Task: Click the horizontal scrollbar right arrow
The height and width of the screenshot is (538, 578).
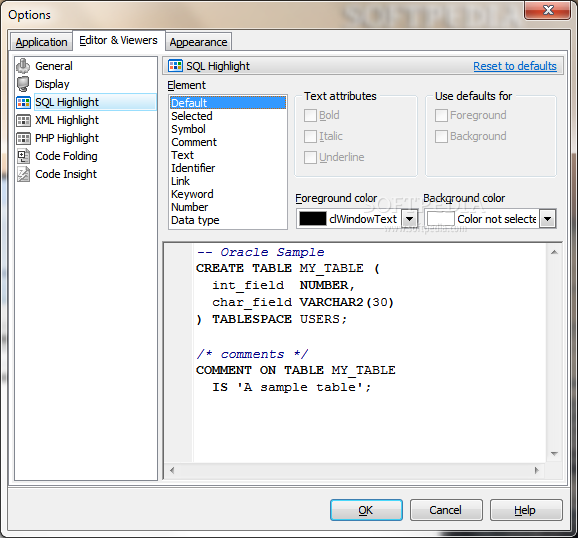Action: [x=536, y=470]
